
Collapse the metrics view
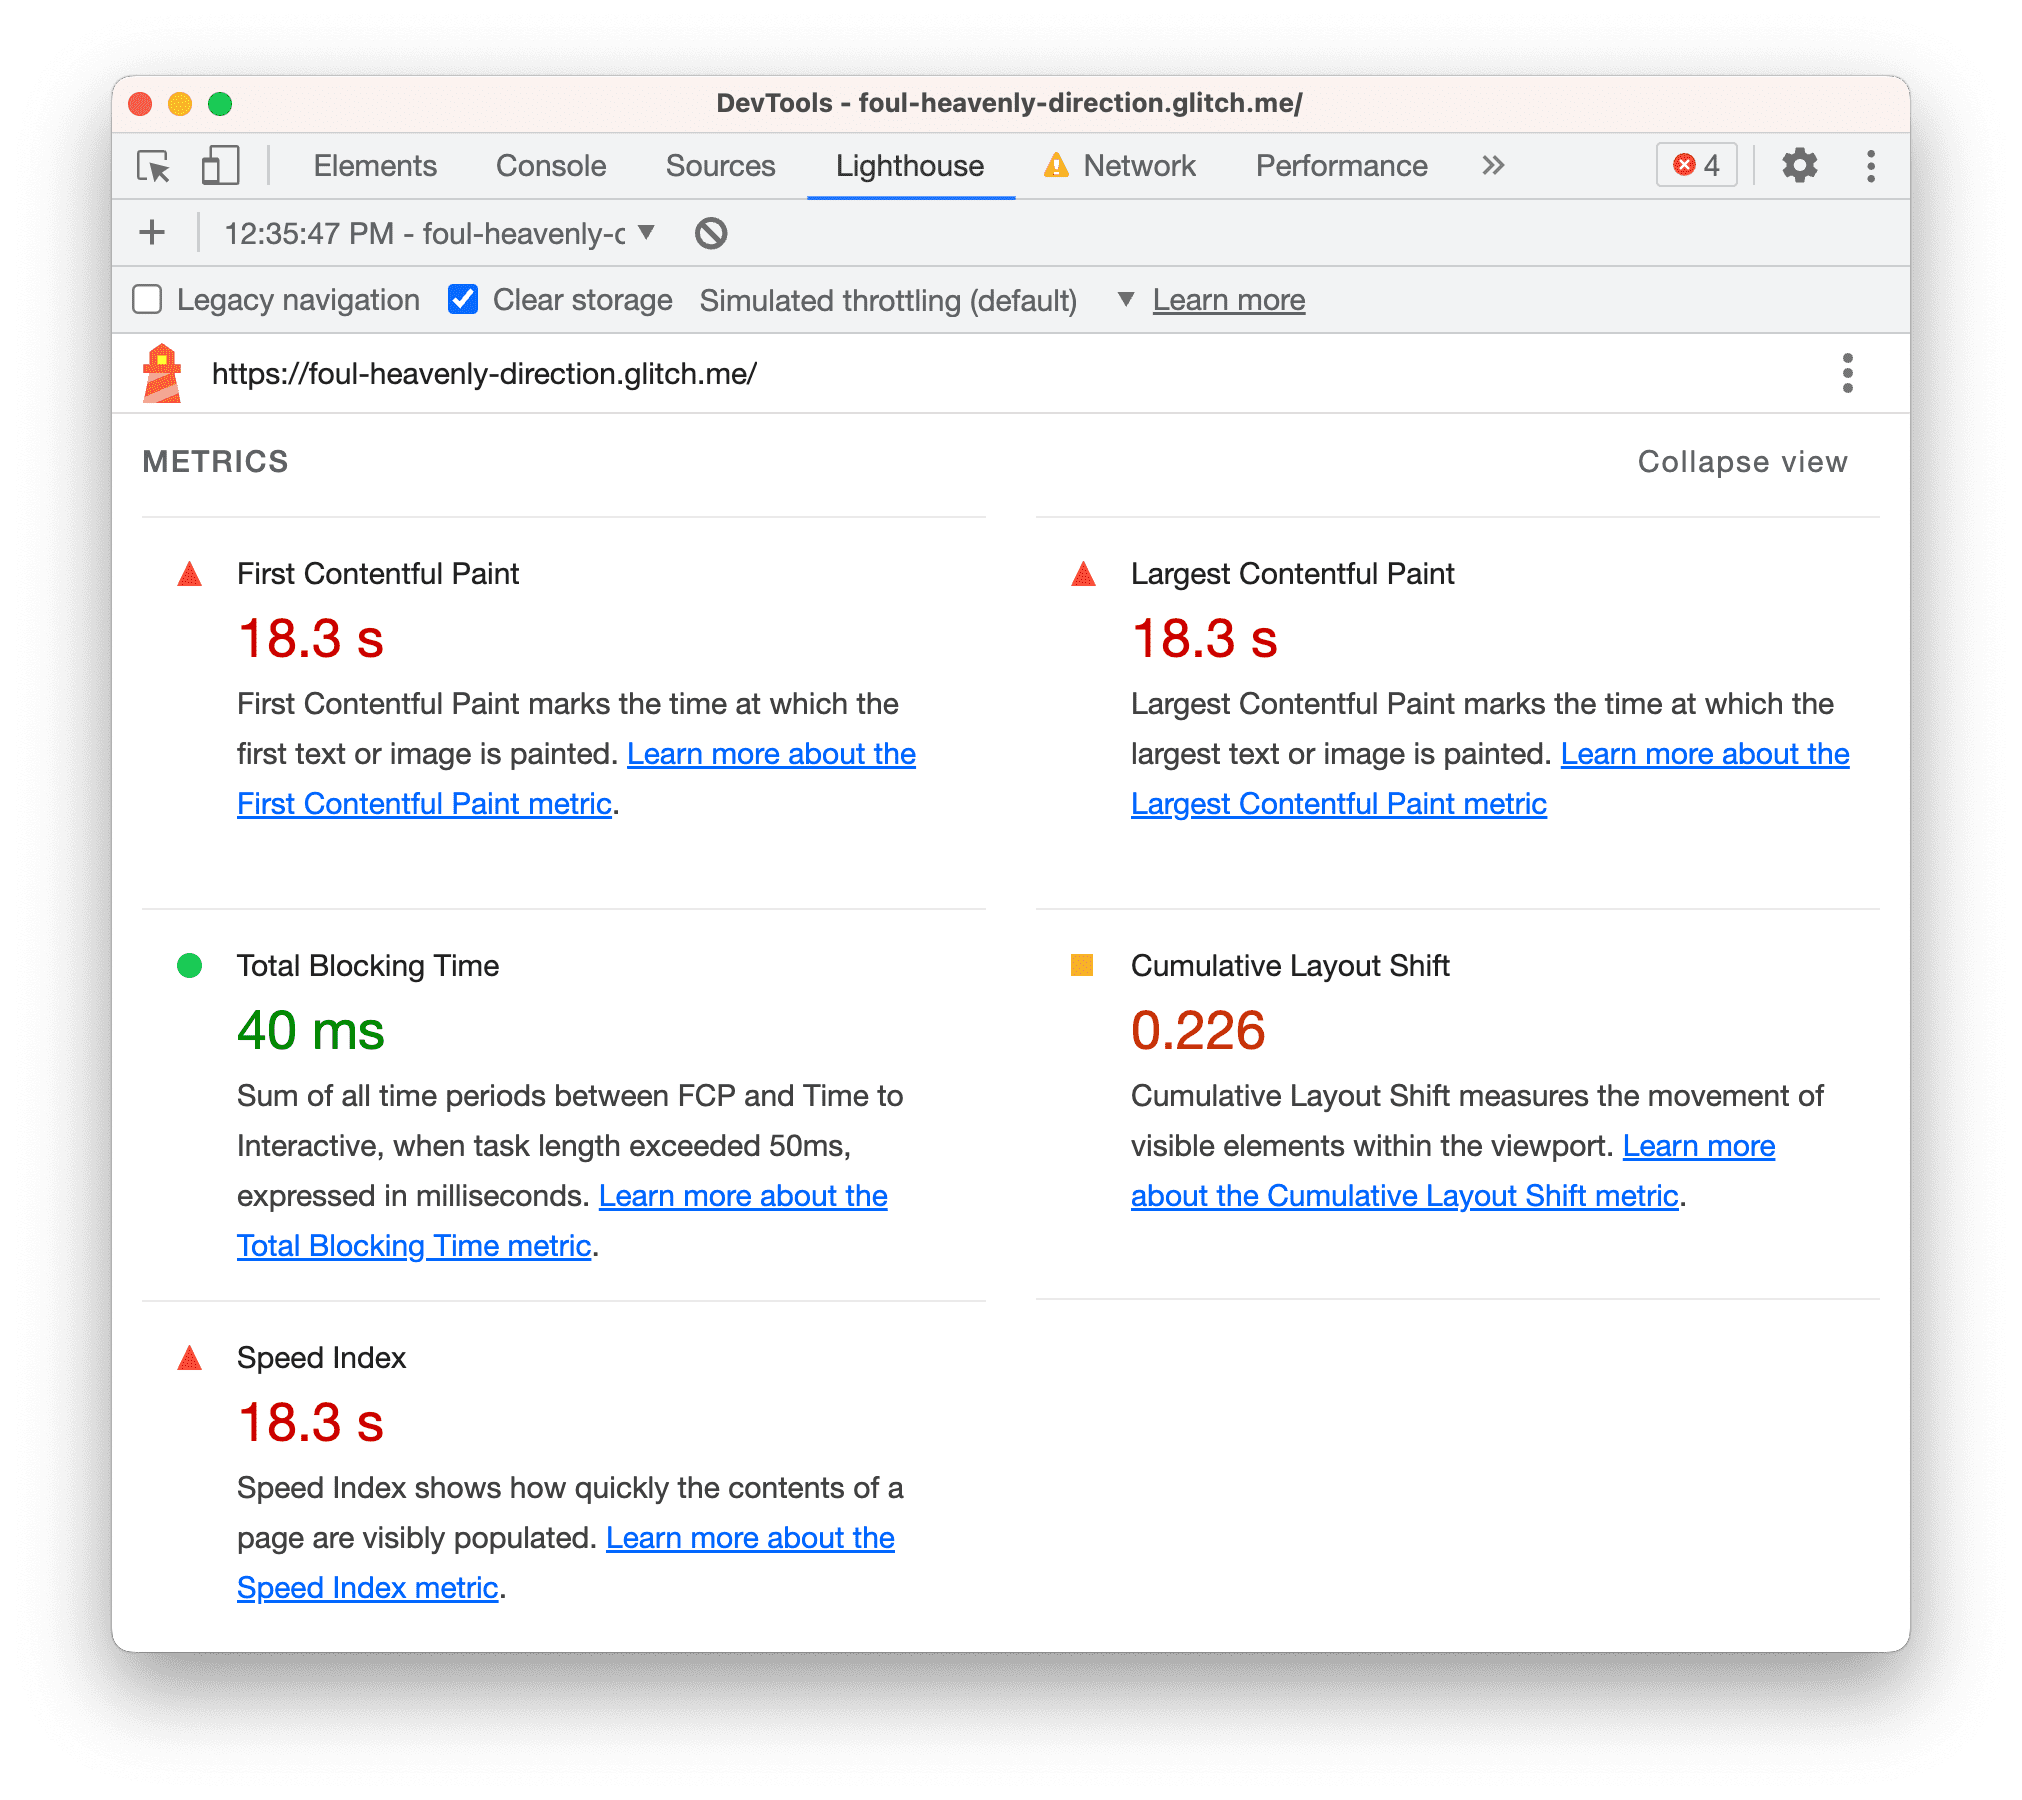1739,460
